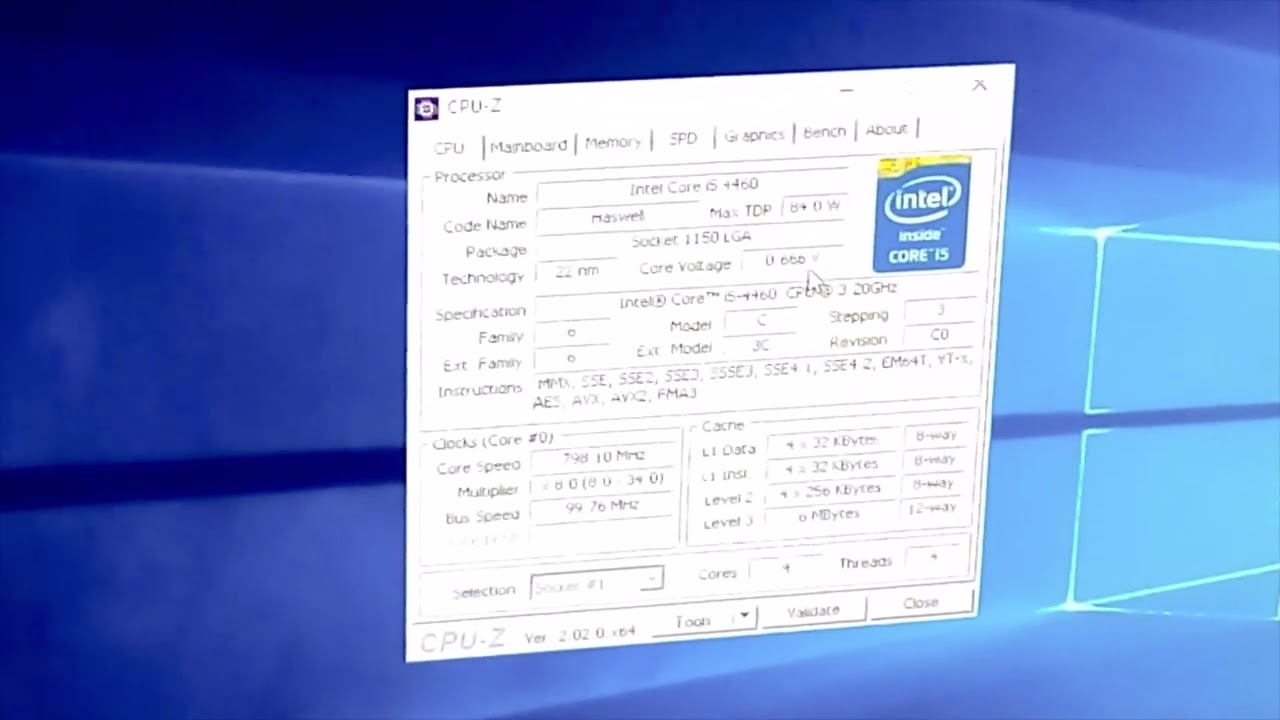Click the Code Name field Haswell
This screenshot has width=1280, height=720.
coord(618,216)
